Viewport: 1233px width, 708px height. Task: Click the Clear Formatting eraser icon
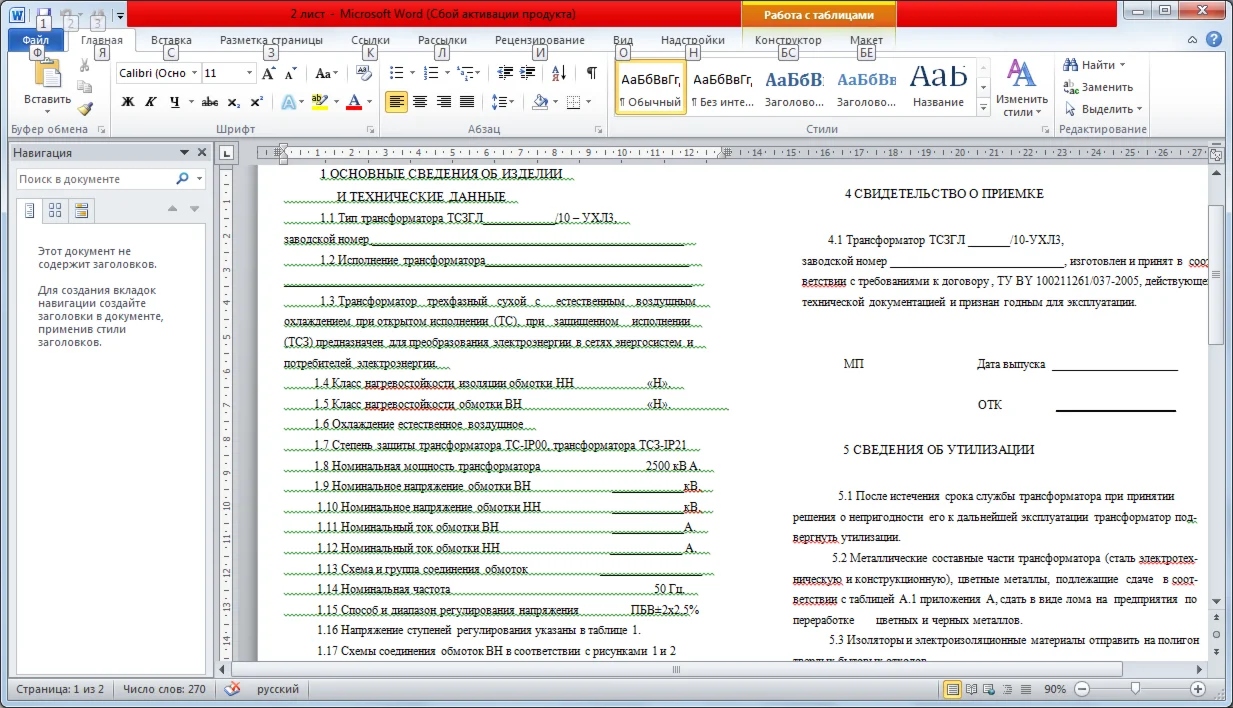pos(364,73)
